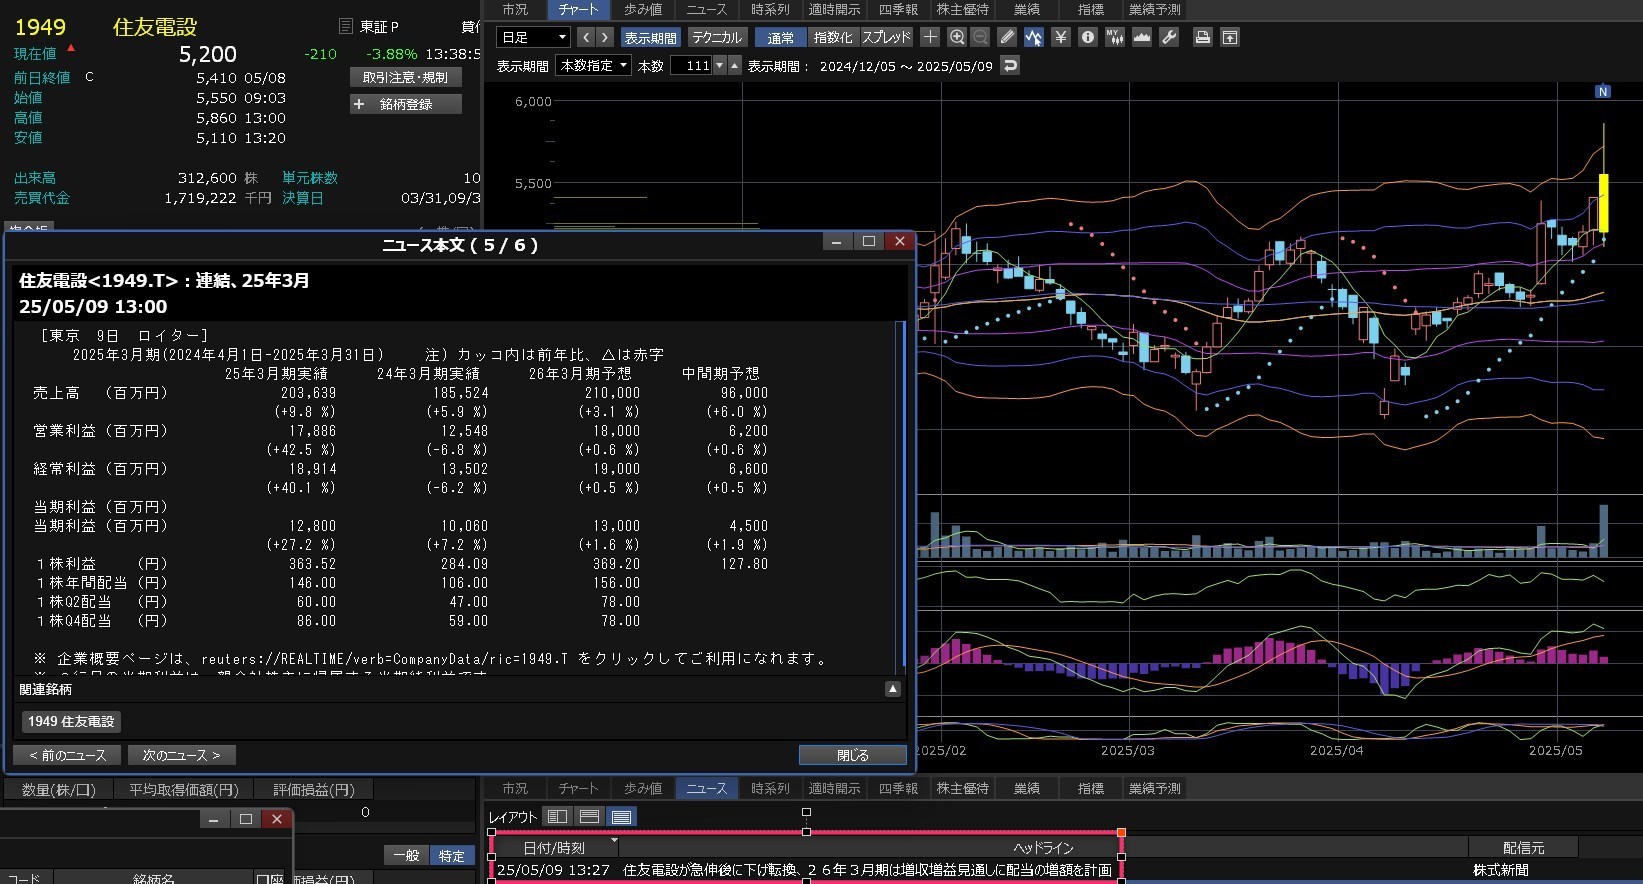Collapse the 関連銘柄 section arrow
Image resolution: width=1643 pixels, height=884 pixels.
click(x=893, y=689)
